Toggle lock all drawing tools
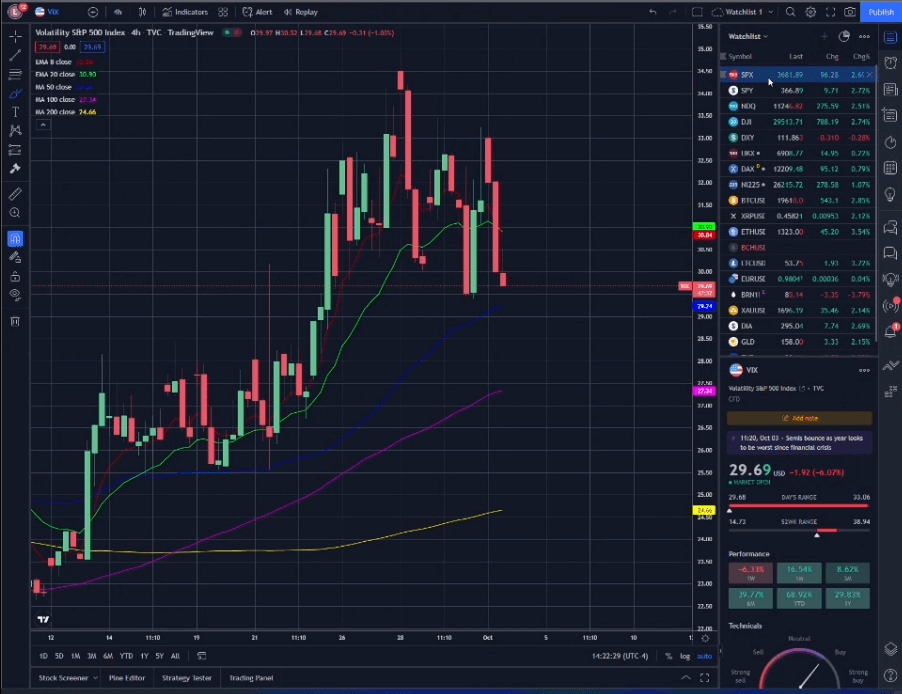This screenshot has width=902, height=694. click(x=16, y=277)
